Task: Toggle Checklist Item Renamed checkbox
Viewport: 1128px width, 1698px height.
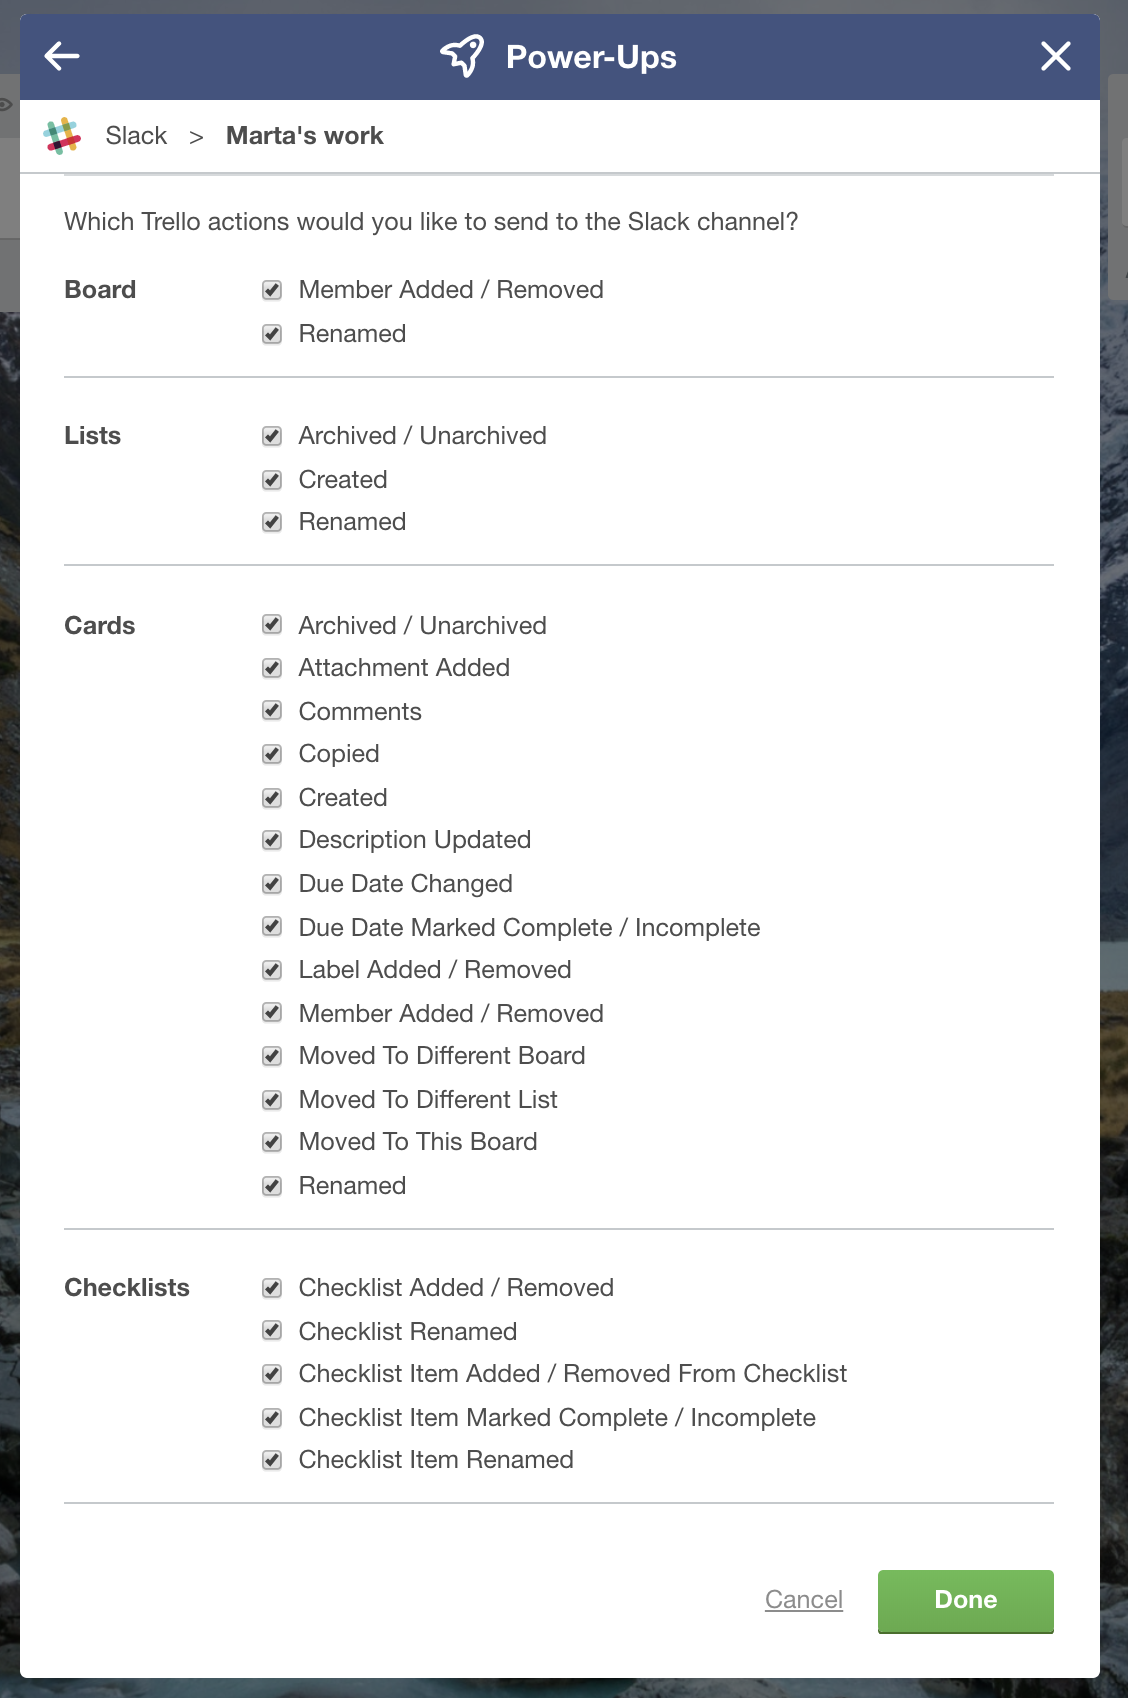Action: [272, 1460]
